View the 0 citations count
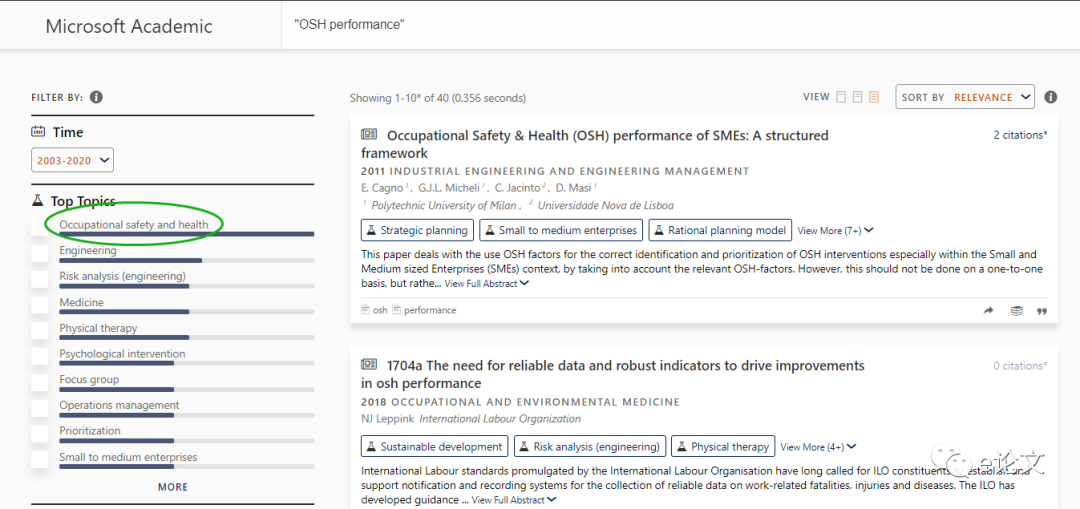 (1020, 366)
